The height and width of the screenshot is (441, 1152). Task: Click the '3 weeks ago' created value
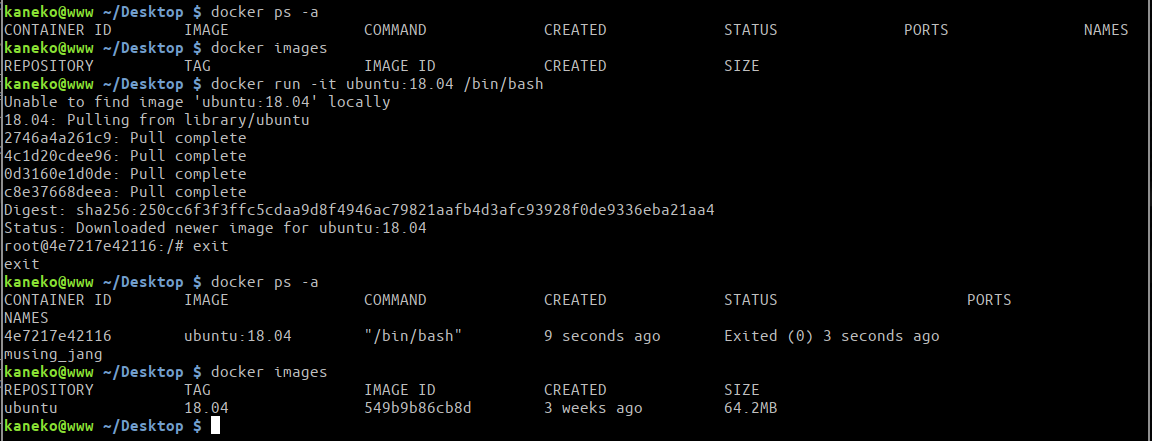click(x=594, y=408)
